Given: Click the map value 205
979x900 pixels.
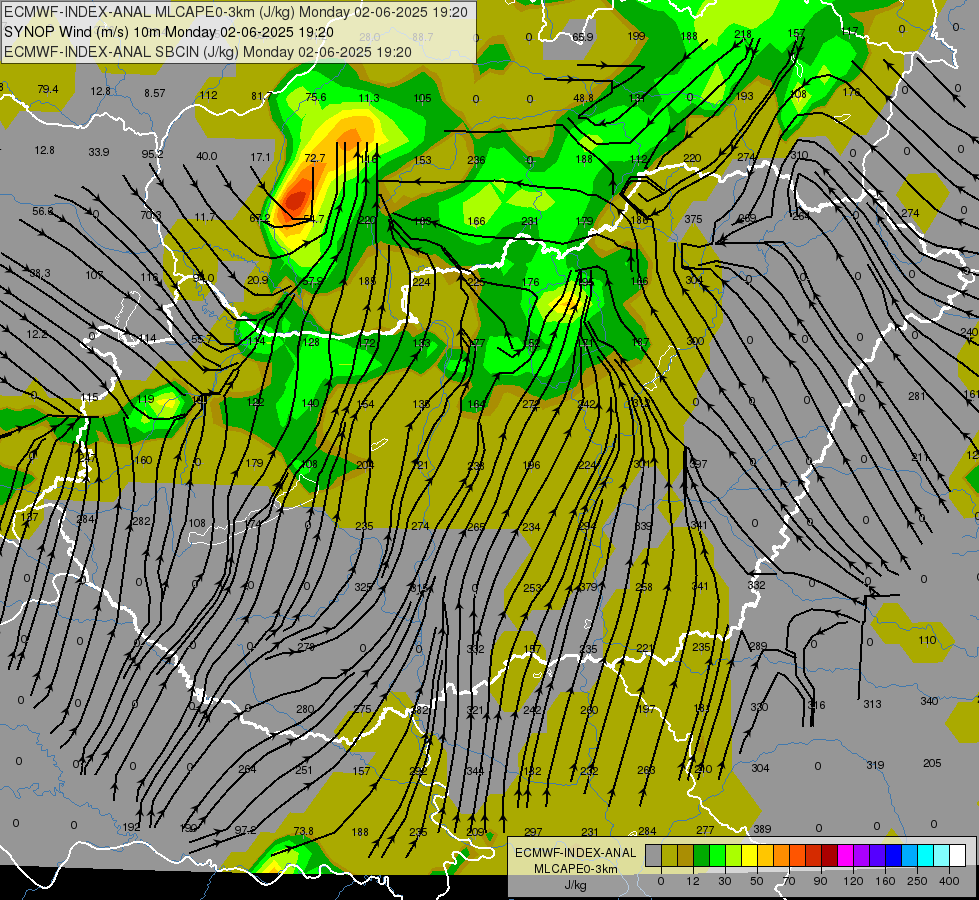Looking at the screenshot, I should pos(932,763).
